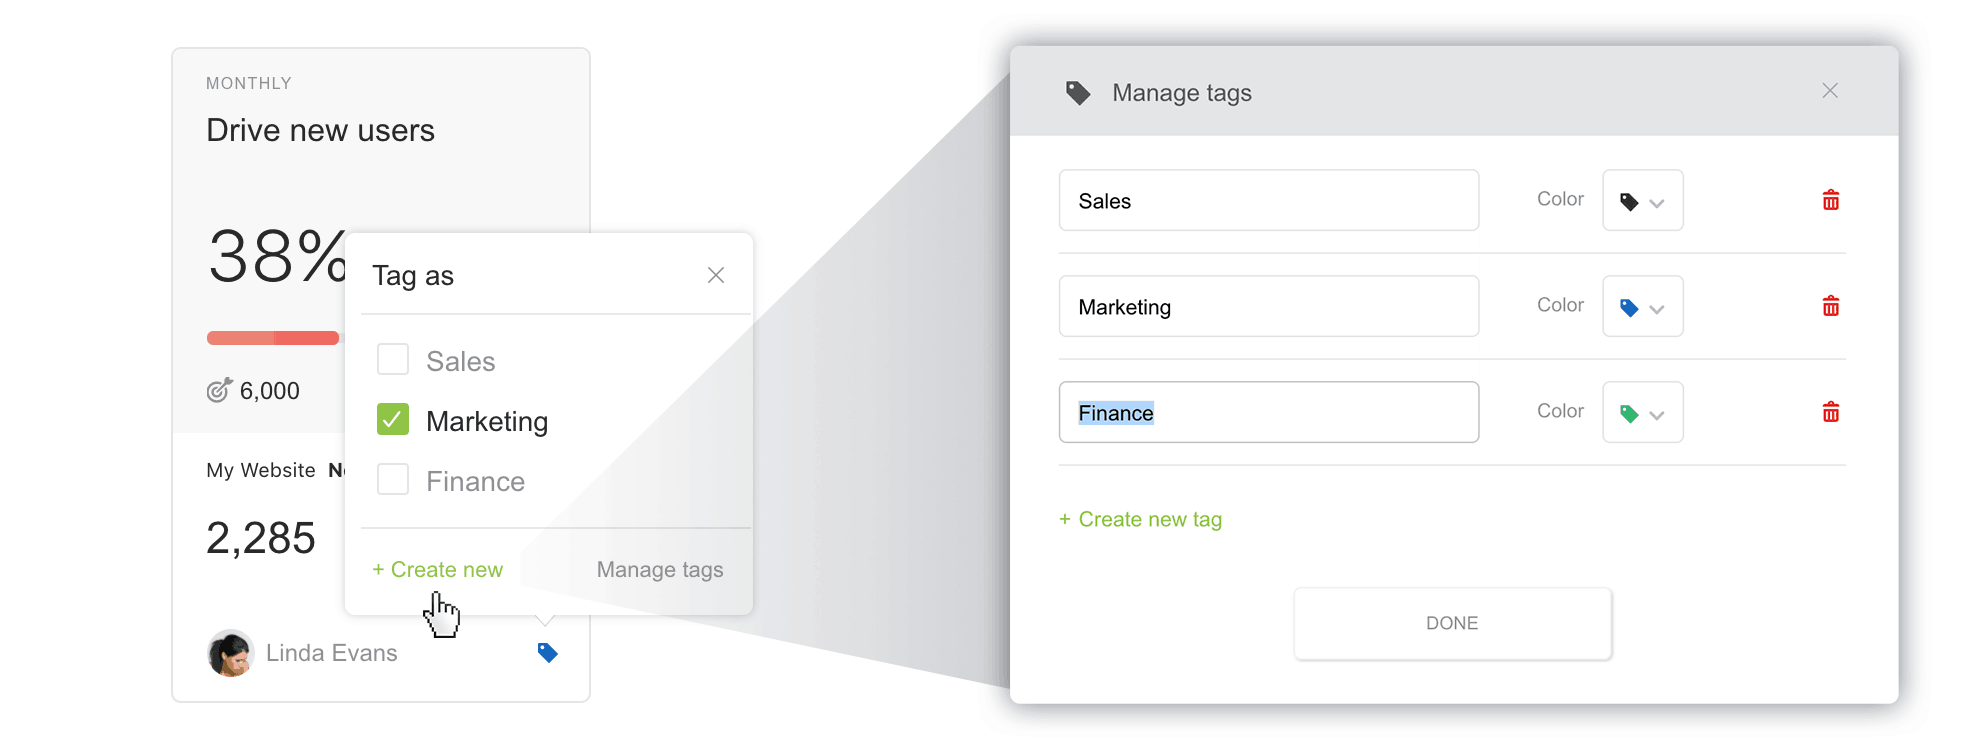Delete the Finance tag with trash icon

coord(1830,412)
